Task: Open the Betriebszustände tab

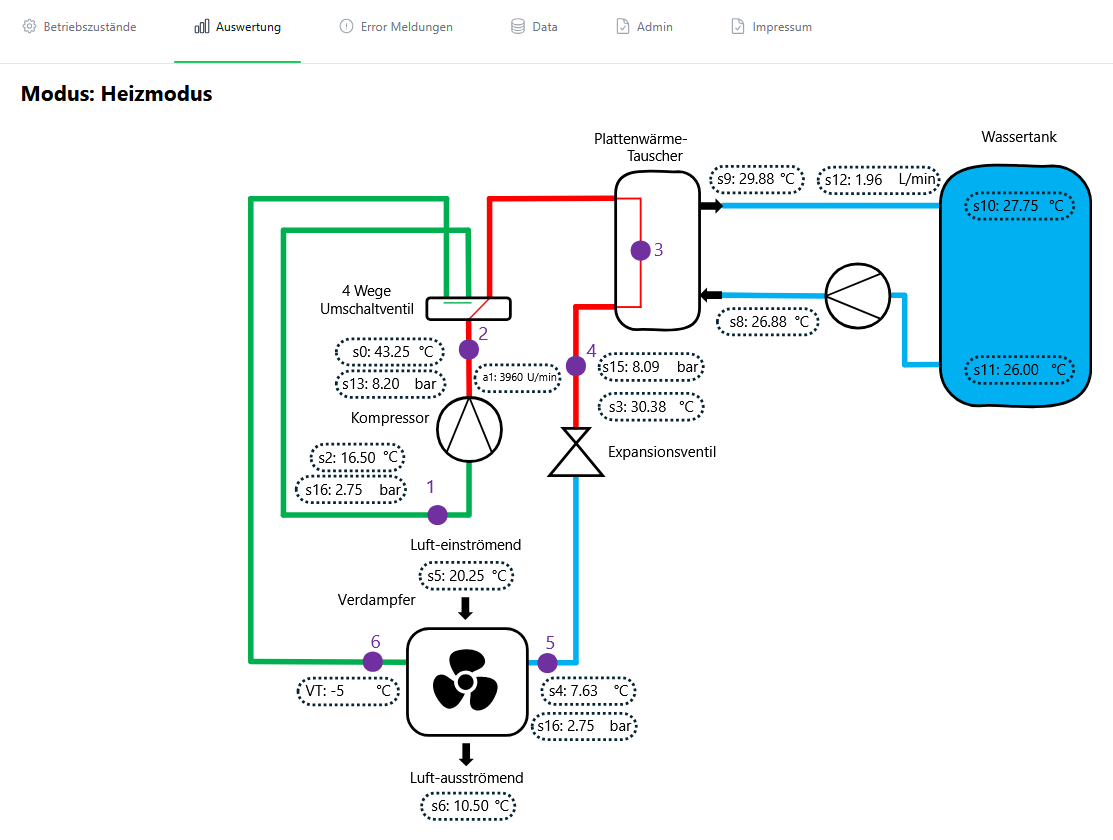Action: [x=79, y=27]
